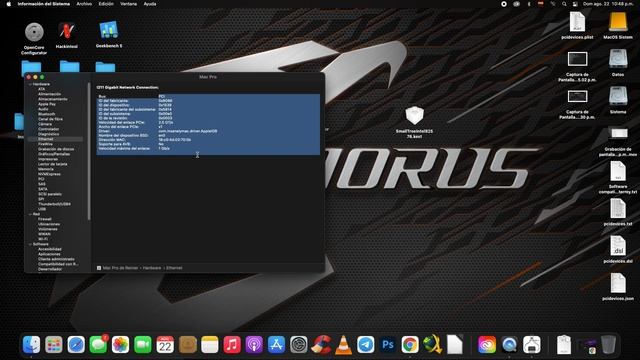
Task: Open the MacOS Sistem orange drive
Action: coord(618,22)
